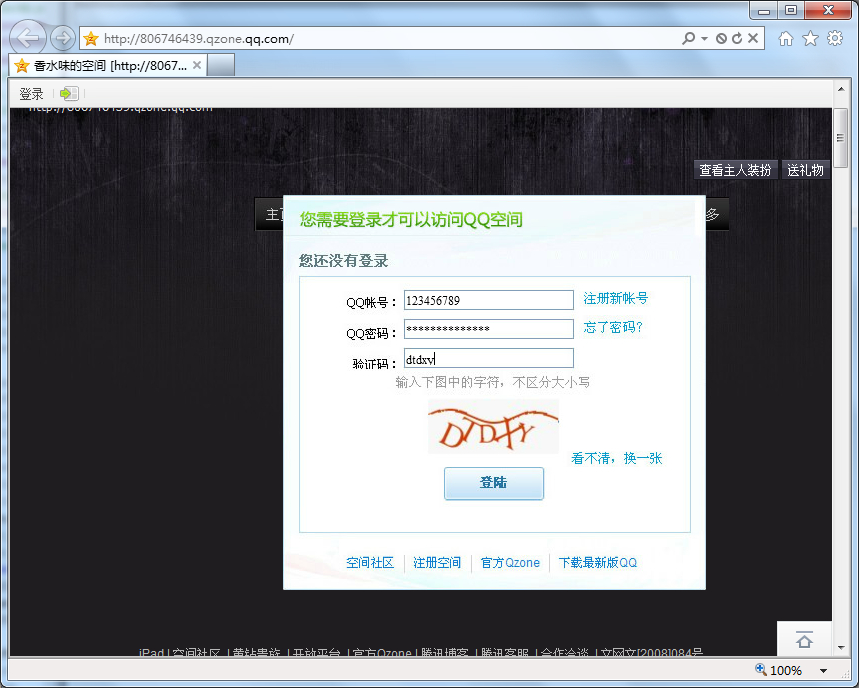Click the address bar URL text

[198, 39]
